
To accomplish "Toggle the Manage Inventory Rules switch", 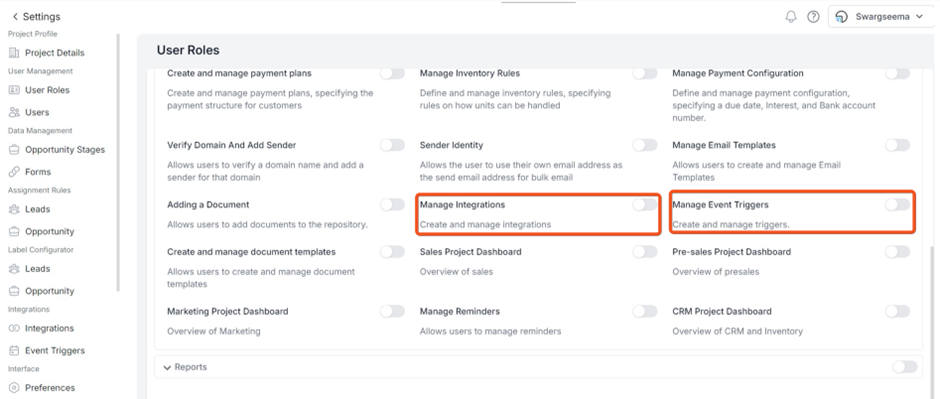I will pos(644,73).
